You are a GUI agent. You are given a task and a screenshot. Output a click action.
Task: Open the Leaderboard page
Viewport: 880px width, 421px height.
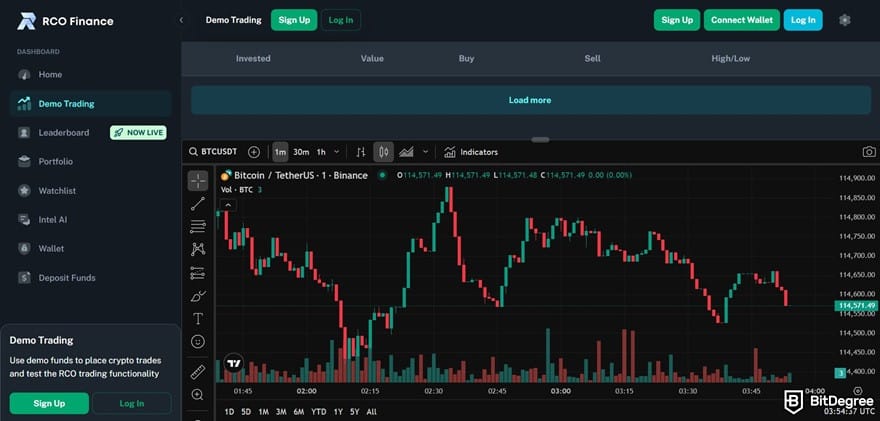pyautogui.click(x=63, y=133)
